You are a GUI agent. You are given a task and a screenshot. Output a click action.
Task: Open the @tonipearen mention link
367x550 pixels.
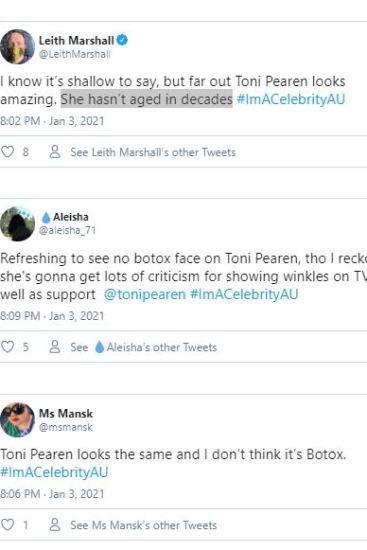tap(145, 294)
